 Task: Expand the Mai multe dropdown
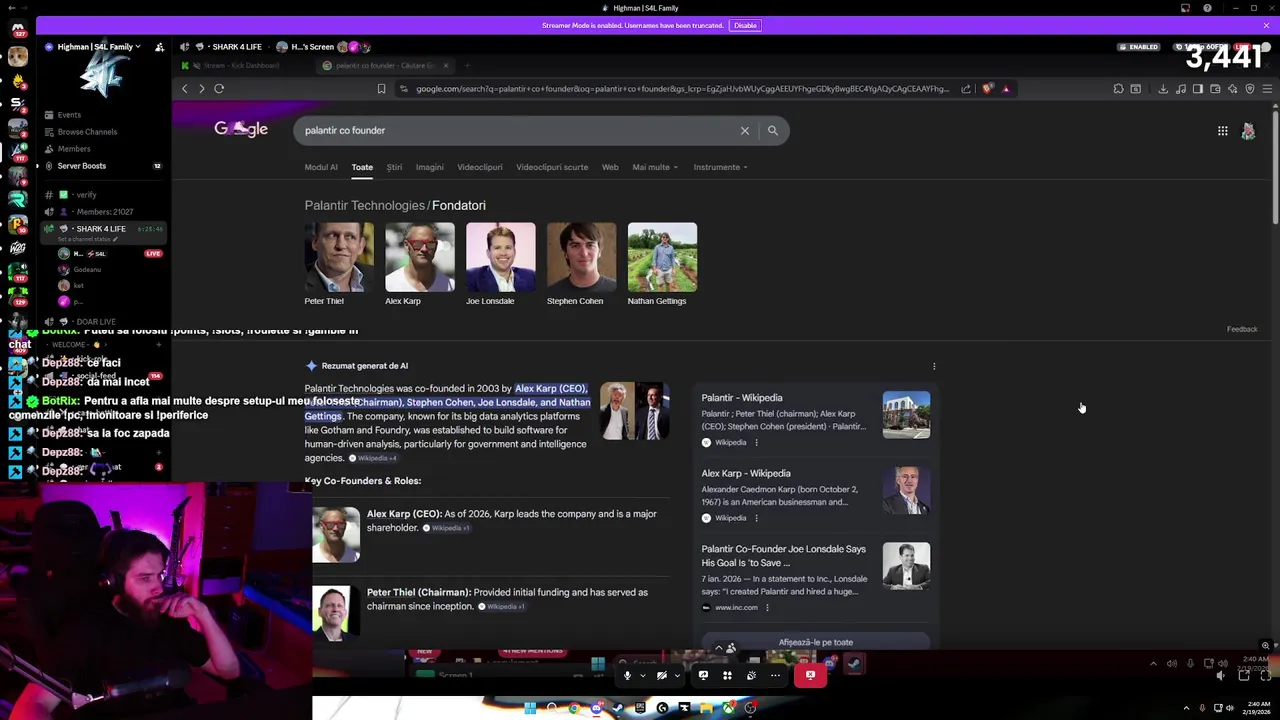(655, 167)
